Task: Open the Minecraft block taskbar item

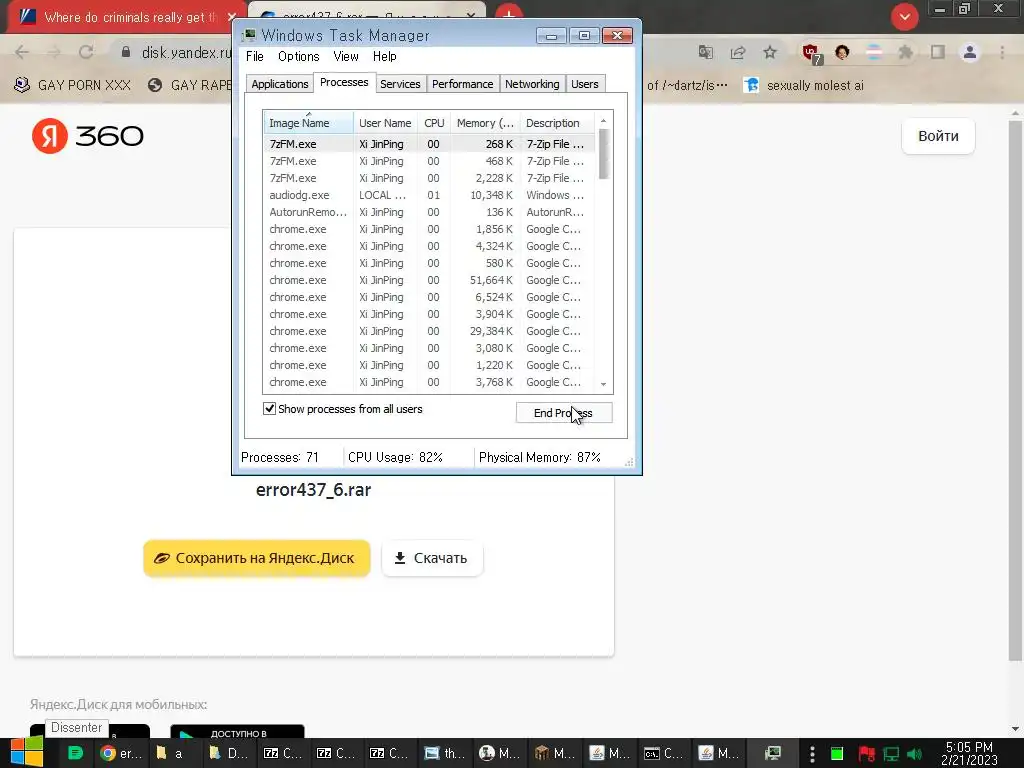Action: pyautogui.click(x=554, y=753)
